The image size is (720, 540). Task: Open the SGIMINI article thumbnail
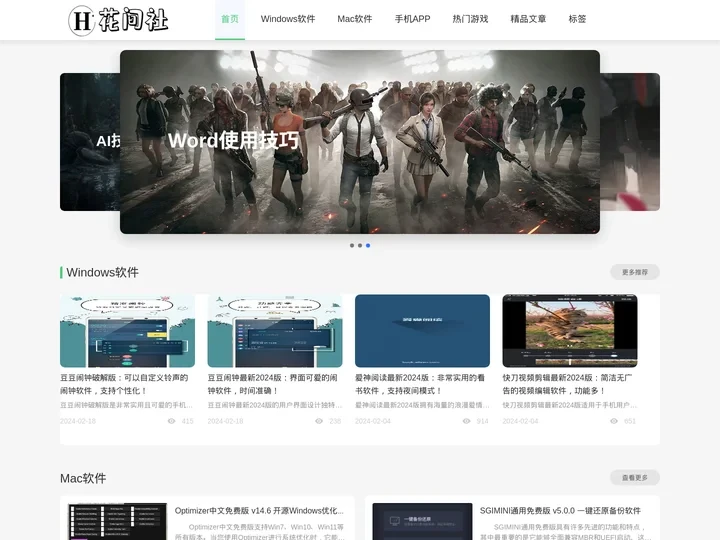click(422, 521)
